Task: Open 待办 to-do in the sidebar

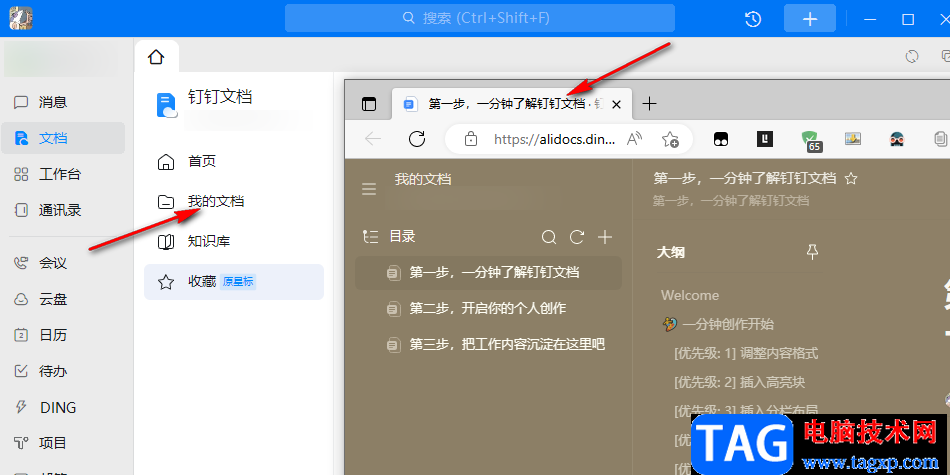Action: click(63, 371)
